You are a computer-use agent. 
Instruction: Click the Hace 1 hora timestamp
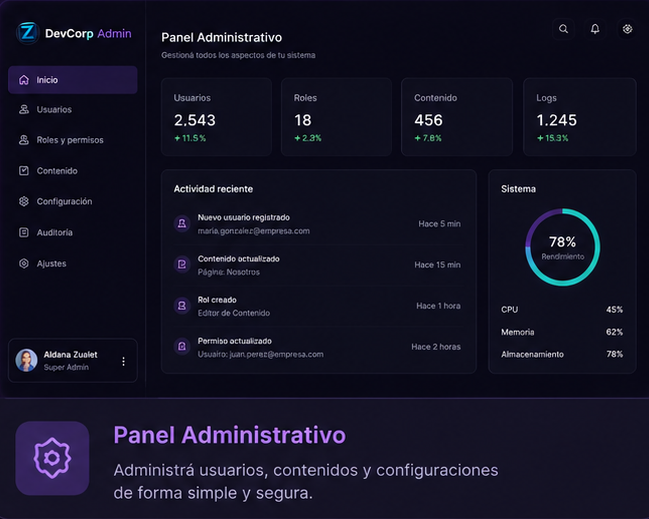(438, 306)
